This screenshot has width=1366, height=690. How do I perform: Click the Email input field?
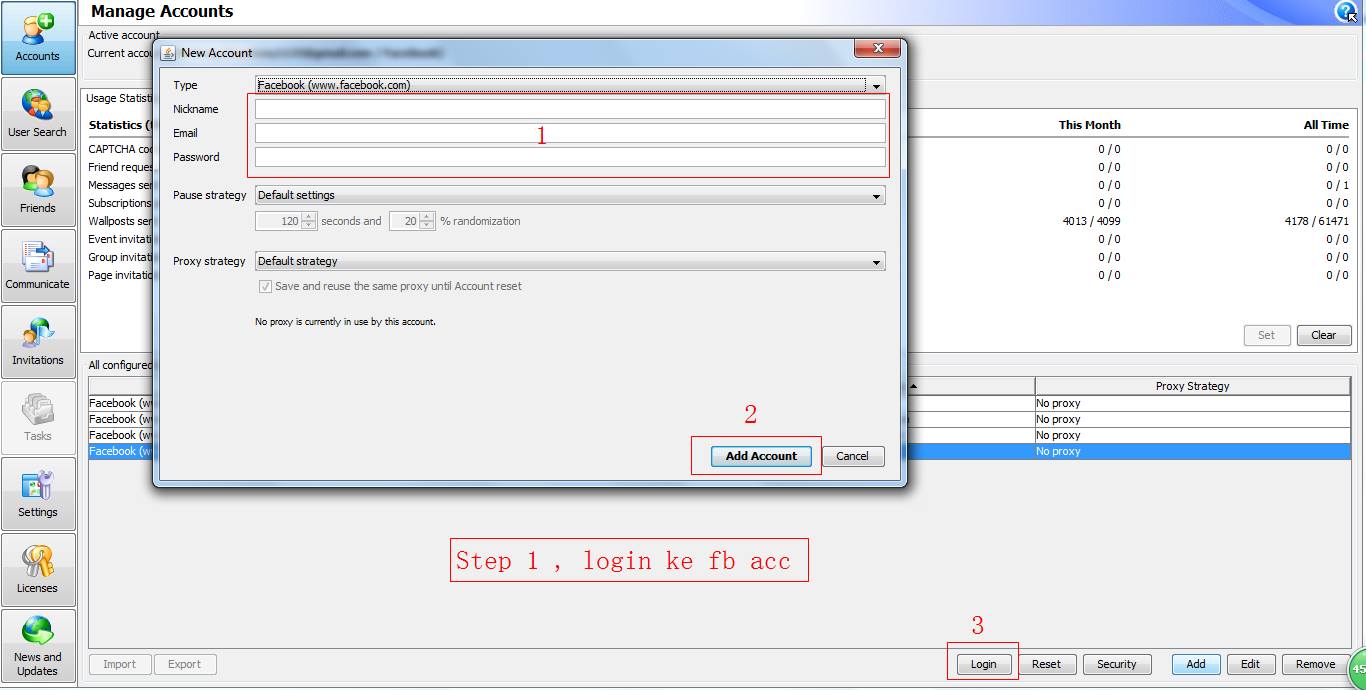pos(570,133)
